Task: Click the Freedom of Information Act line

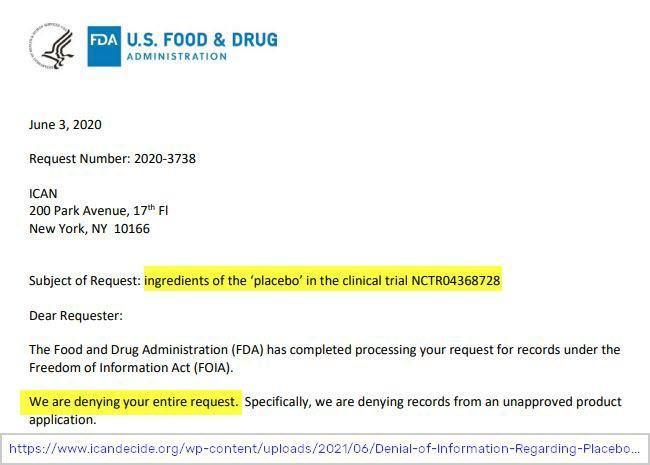Action: [x=131, y=368]
